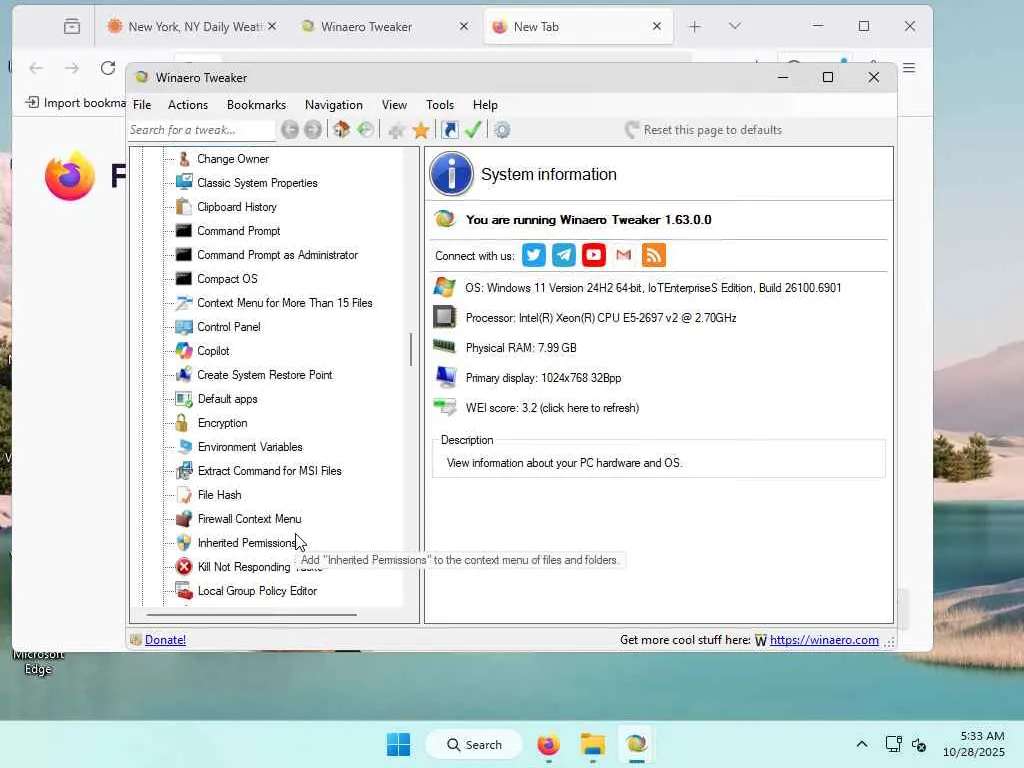
Task: Click the shortcut arrow toolbar icon
Action: point(450,129)
